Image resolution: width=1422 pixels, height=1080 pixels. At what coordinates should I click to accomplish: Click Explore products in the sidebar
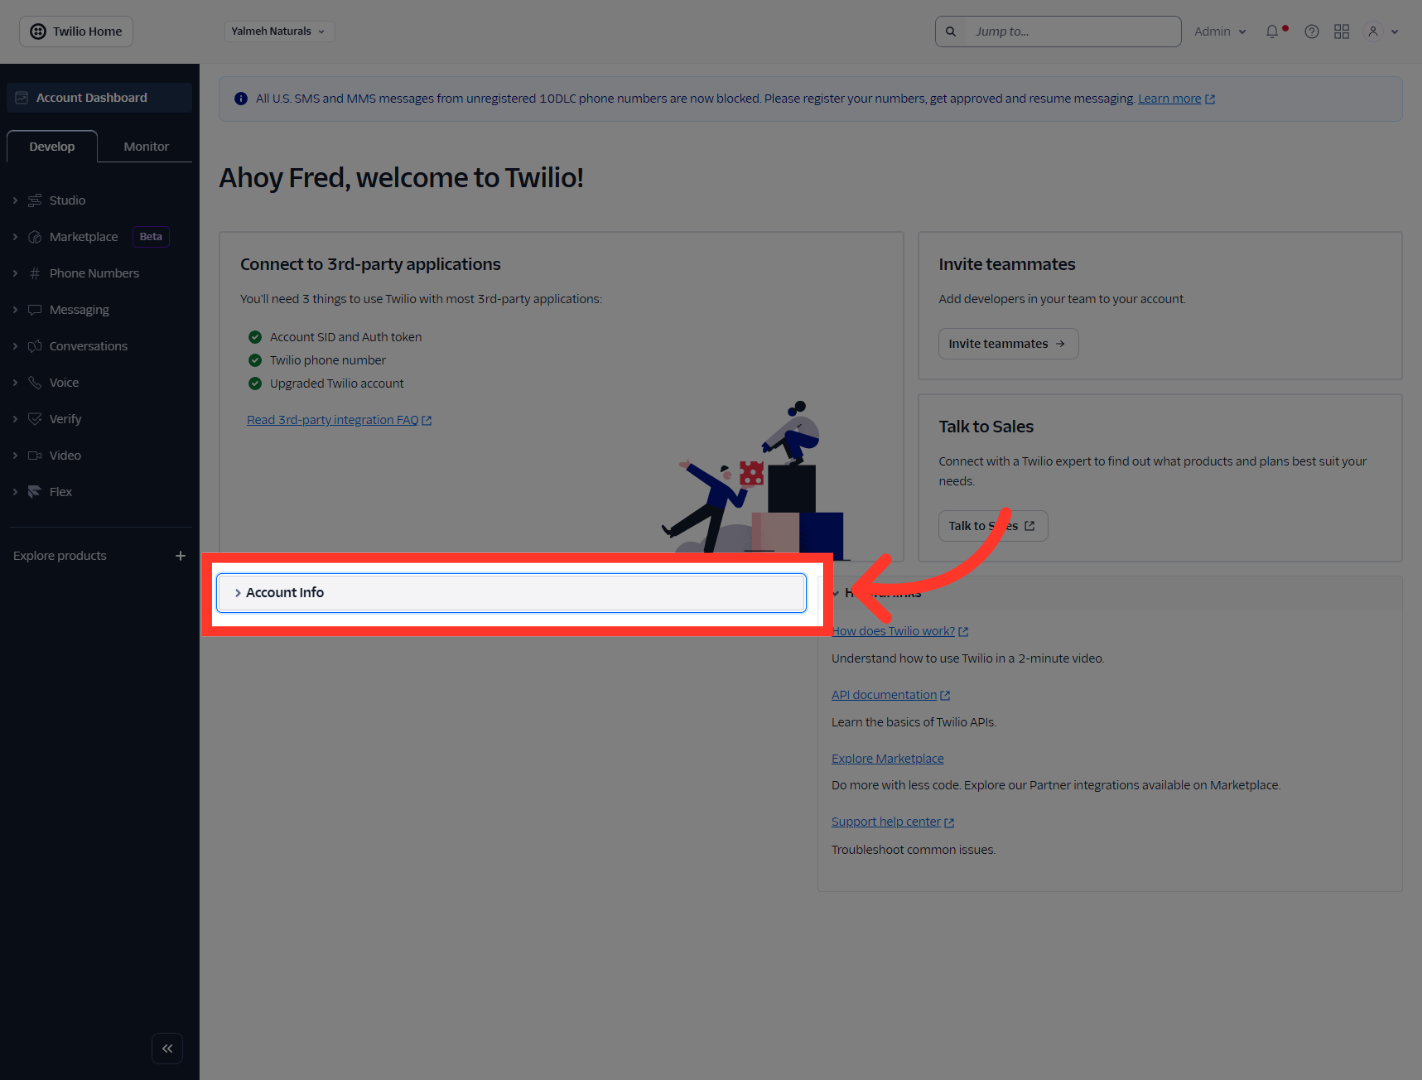[60, 556]
